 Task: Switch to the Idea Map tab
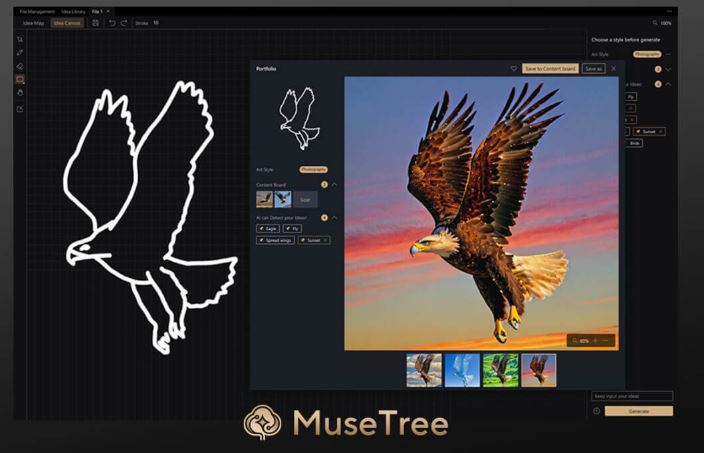pos(33,22)
